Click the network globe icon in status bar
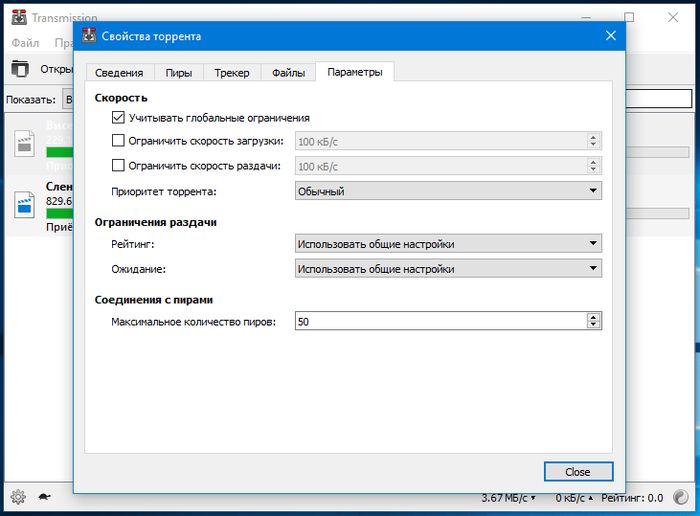The image size is (700, 516). point(682,497)
